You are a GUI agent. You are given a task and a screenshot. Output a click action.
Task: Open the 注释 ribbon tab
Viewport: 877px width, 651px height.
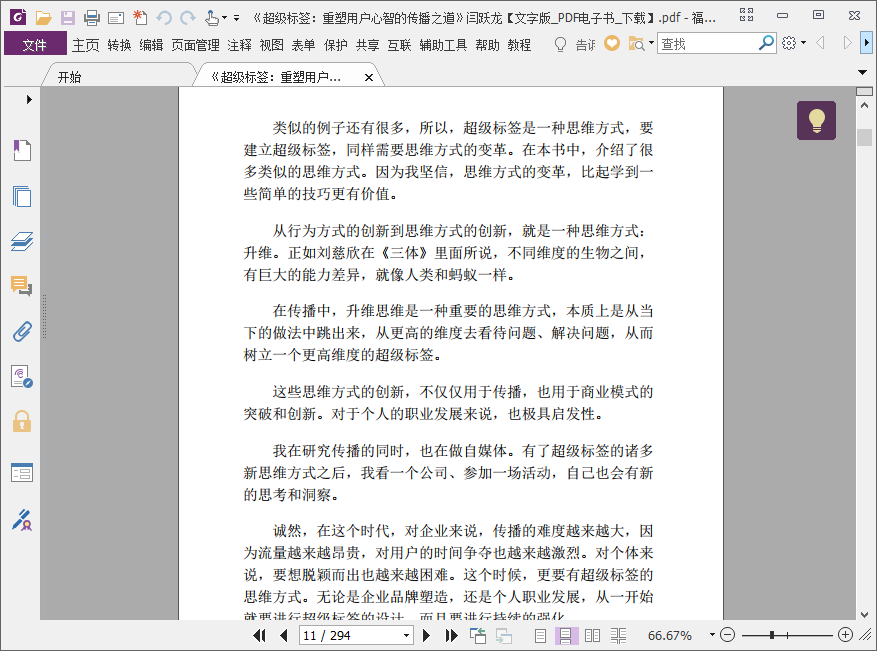239,45
